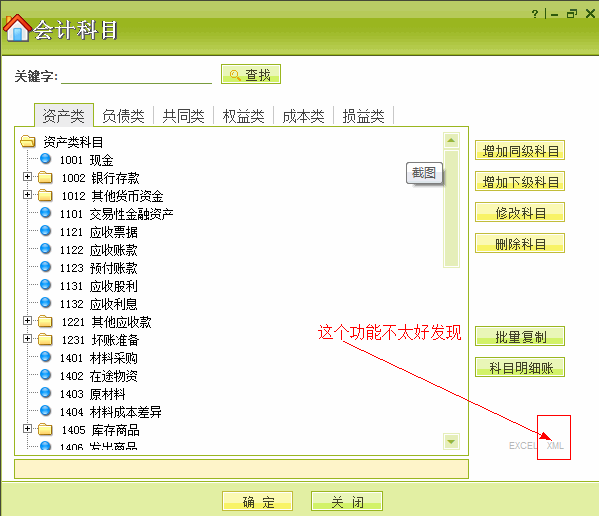The image size is (599, 516).
Task: Switch to the 负债类 tab
Action: click(x=123, y=116)
